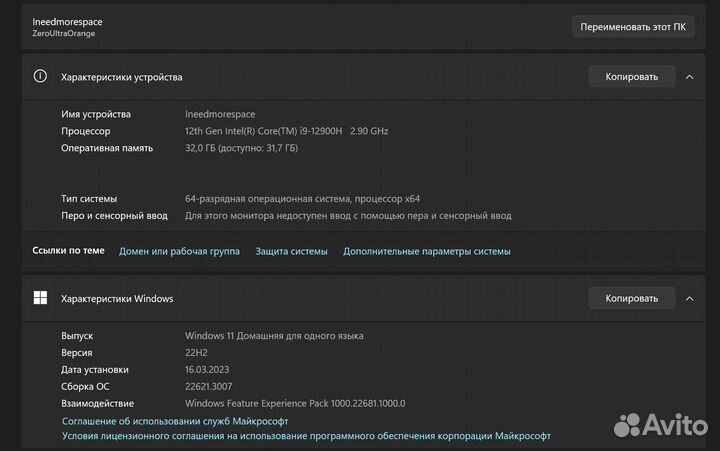
Task: Click the Сборка ОС label
Action: click(x=85, y=387)
